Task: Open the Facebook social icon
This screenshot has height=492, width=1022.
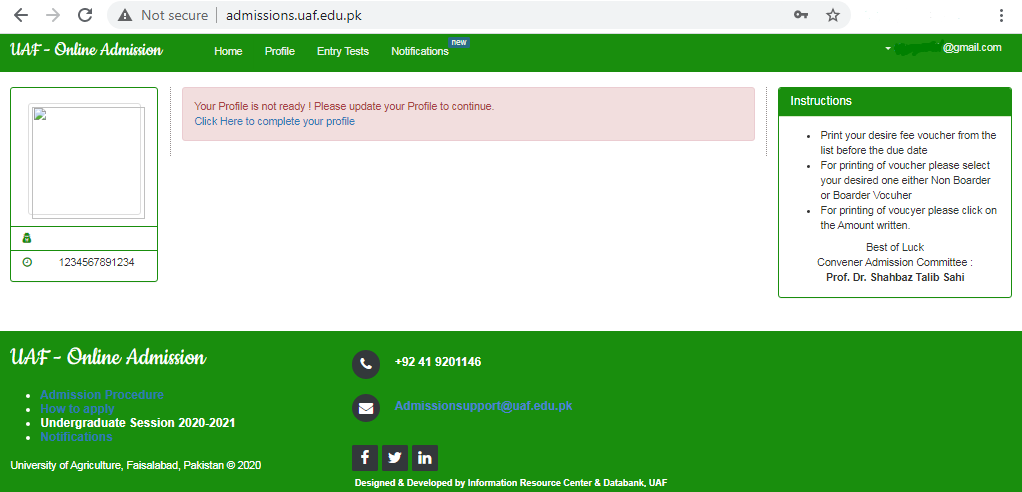Action: 365,457
